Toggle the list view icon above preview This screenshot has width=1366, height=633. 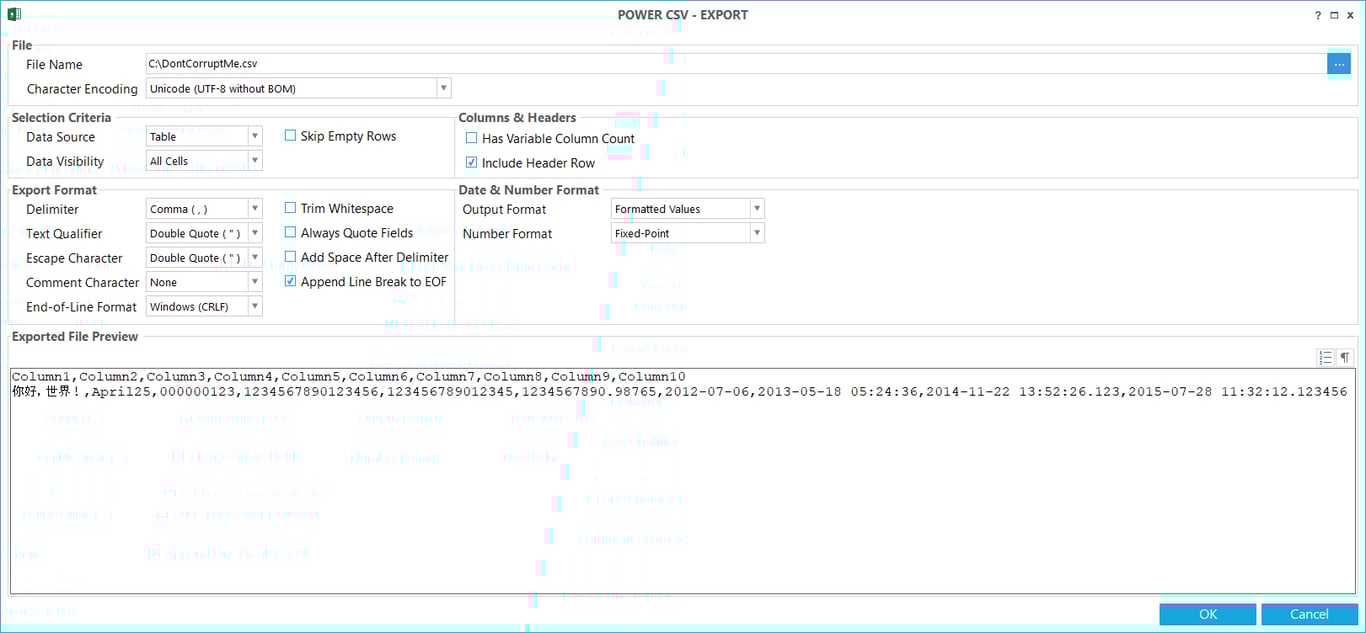click(x=1326, y=357)
